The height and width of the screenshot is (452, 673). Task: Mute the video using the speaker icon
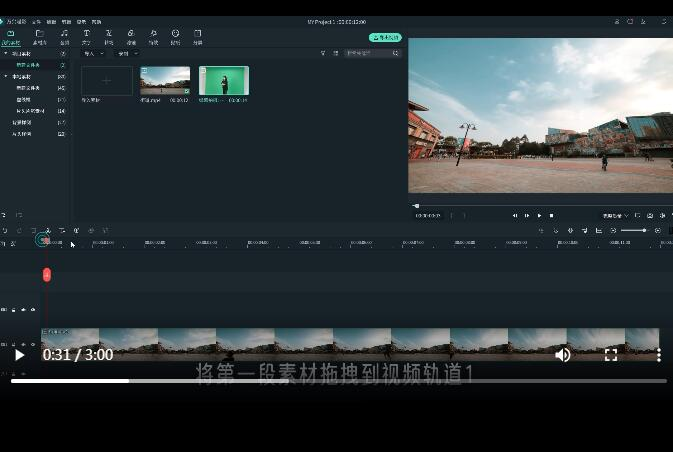(x=563, y=355)
